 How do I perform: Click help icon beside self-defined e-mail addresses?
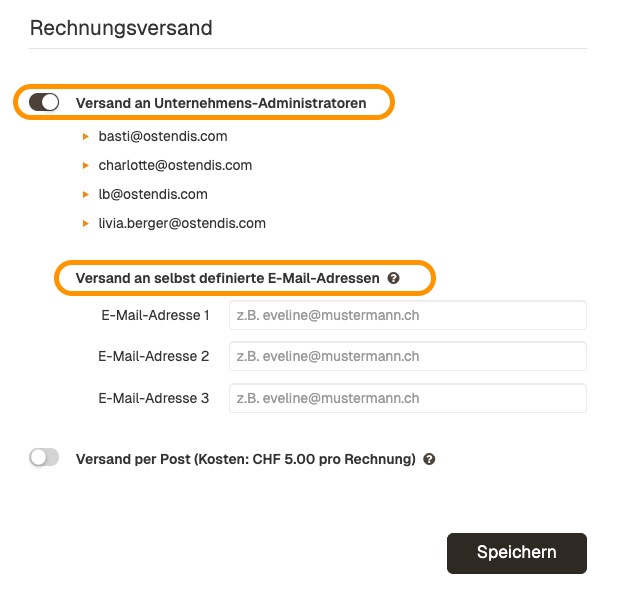coord(394,279)
